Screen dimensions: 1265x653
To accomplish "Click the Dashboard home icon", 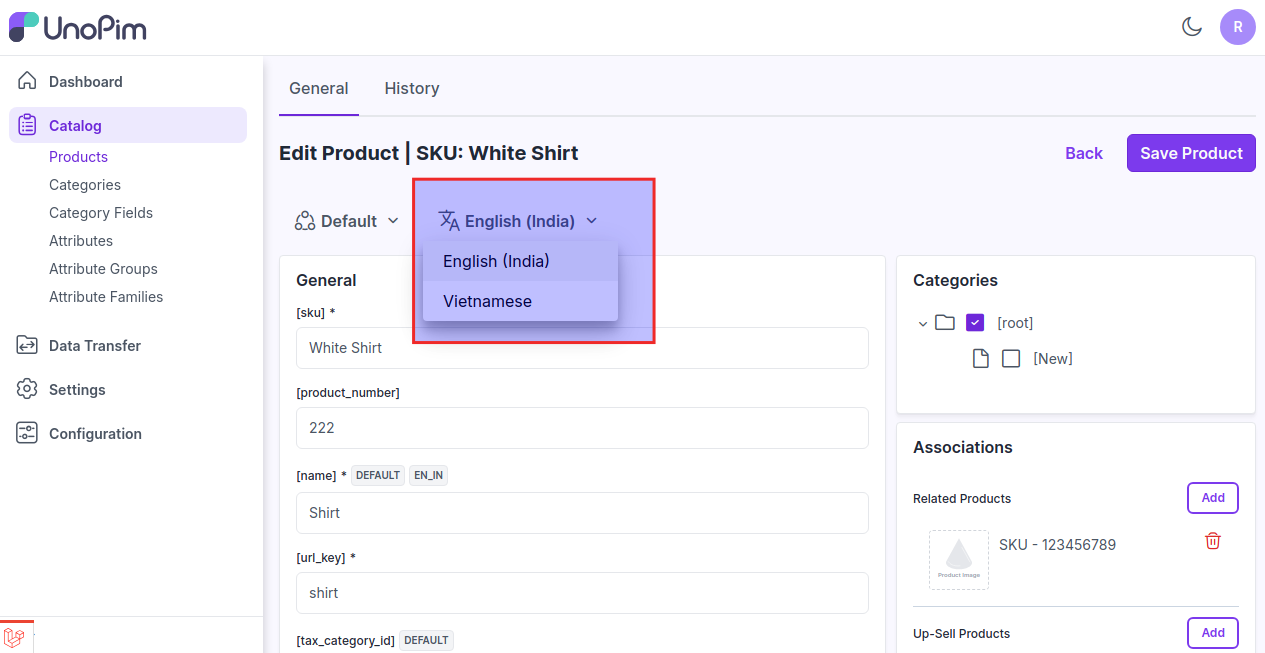I will click(28, 81).
